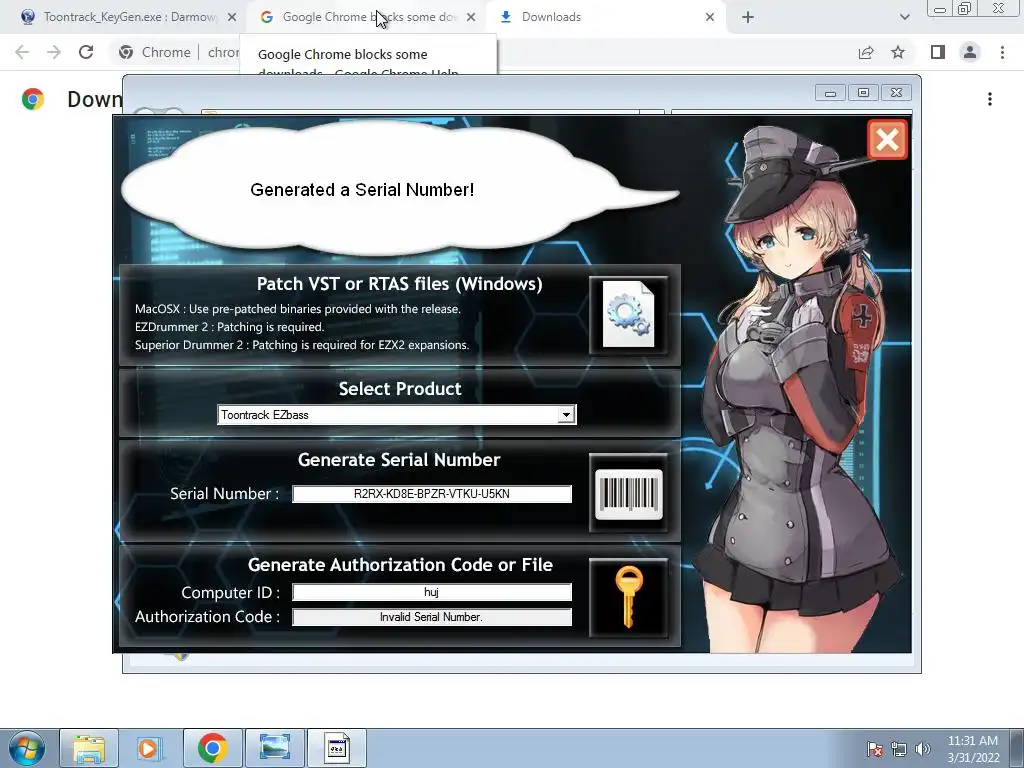
Task: Open a new Chrome tab
Action: pos(748,17)
